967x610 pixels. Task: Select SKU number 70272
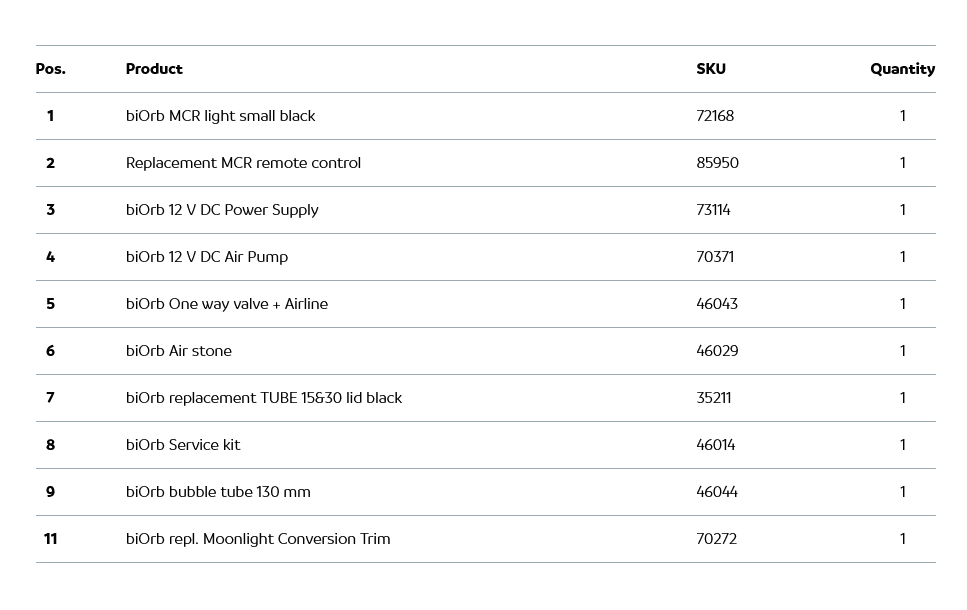(716, 539)
